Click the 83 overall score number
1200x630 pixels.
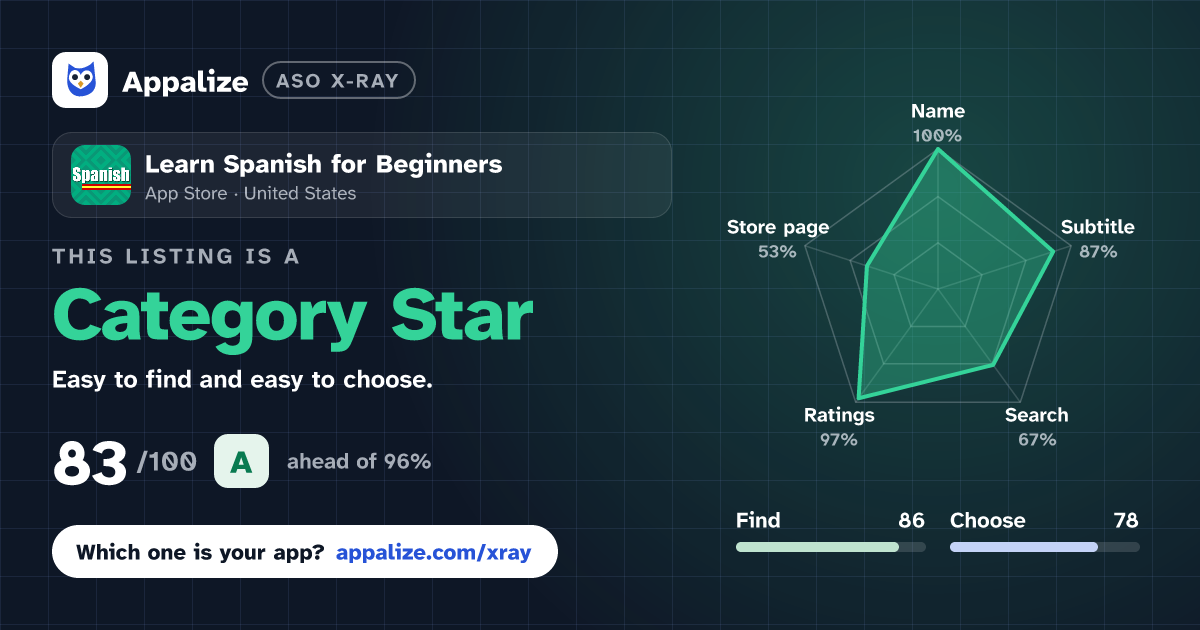[90, 462]
